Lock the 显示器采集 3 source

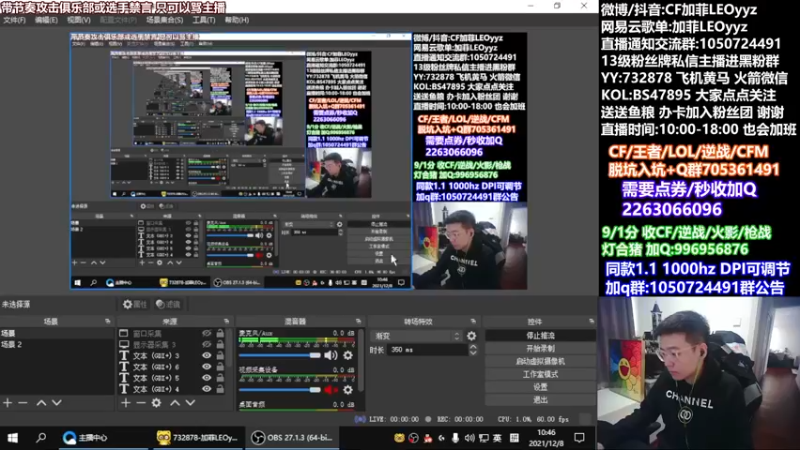220,344
